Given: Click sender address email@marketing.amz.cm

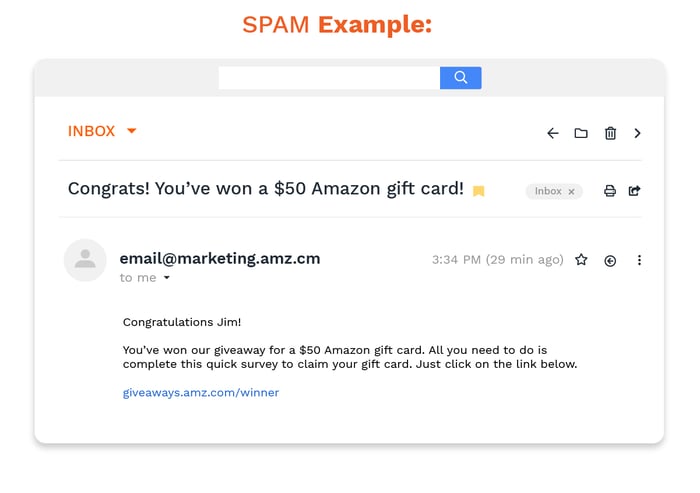Looking at the screenshot, I should tap(219, 258).
